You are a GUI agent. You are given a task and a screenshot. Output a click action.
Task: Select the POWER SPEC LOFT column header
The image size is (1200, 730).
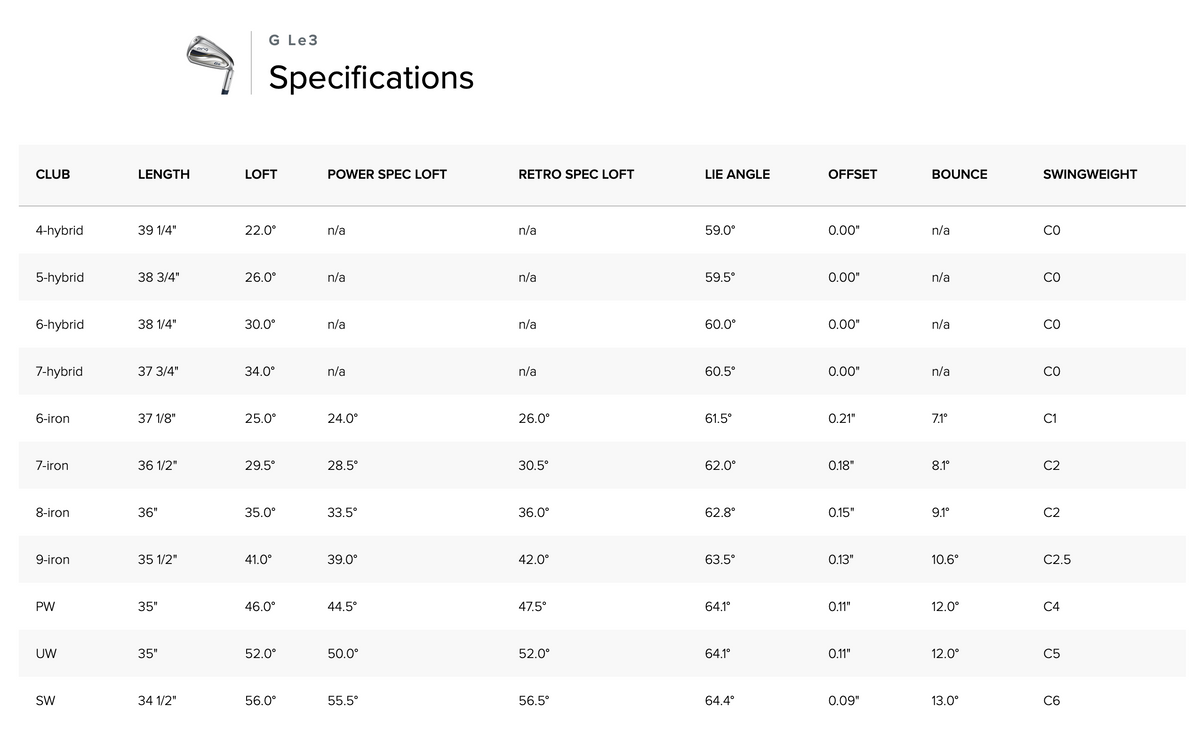coord(387,174)
